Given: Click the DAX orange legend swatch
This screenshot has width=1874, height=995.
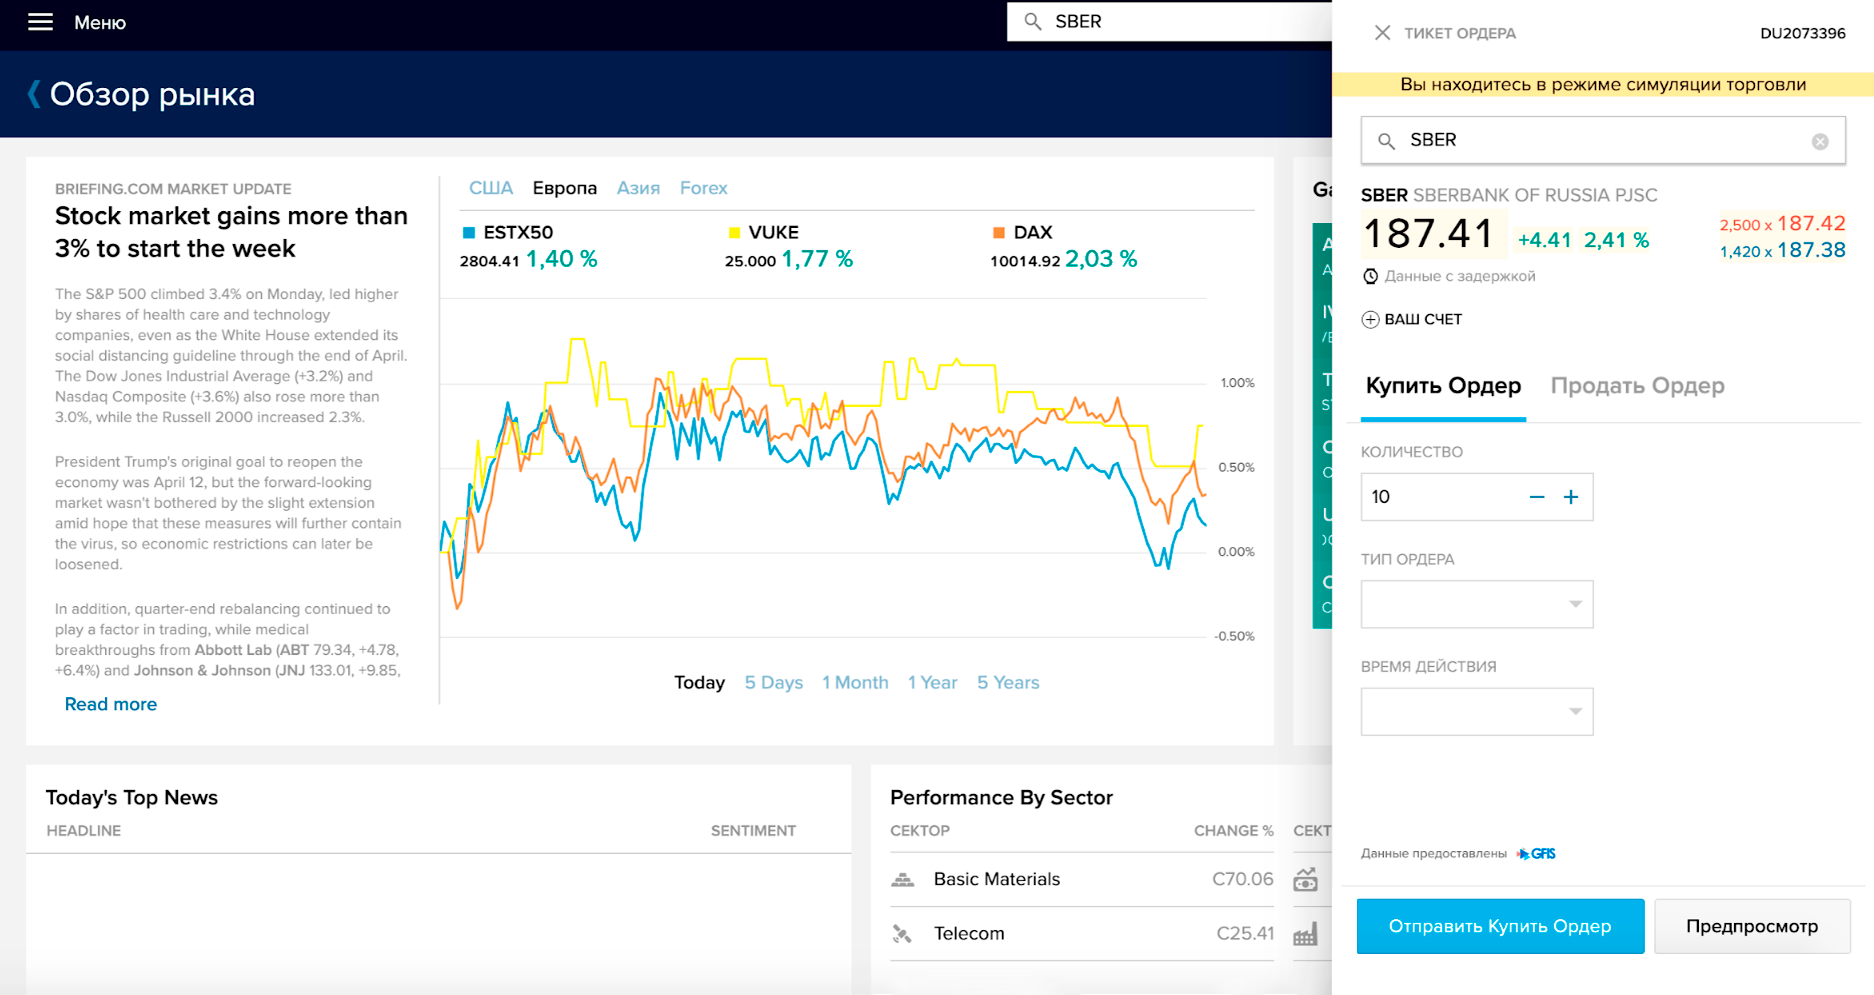Looking at the screenshot, I should 998,233.
